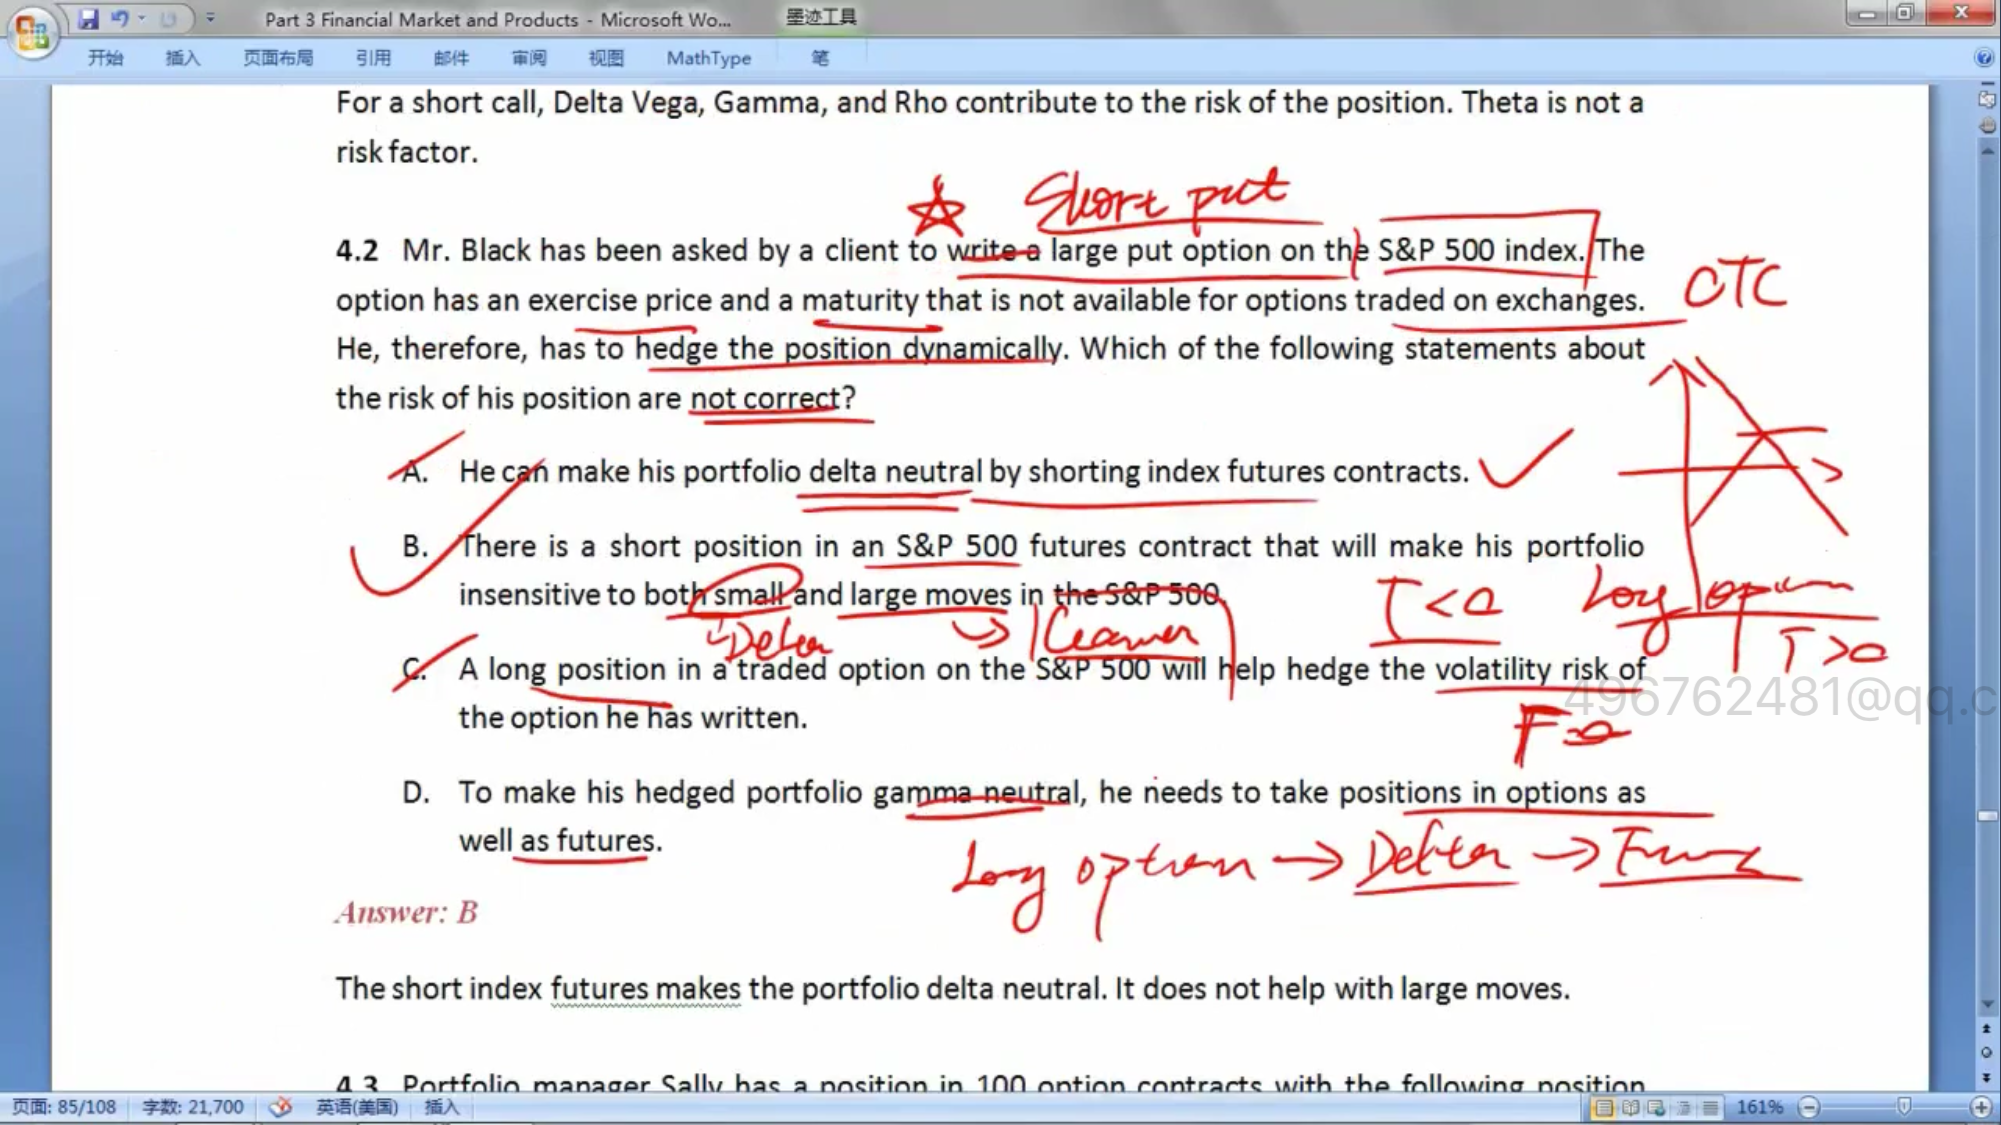The width and height of the screenshot is (2001, 1125).
Task: Open word count 字数: 21,700
Action: pos(193,1107)
